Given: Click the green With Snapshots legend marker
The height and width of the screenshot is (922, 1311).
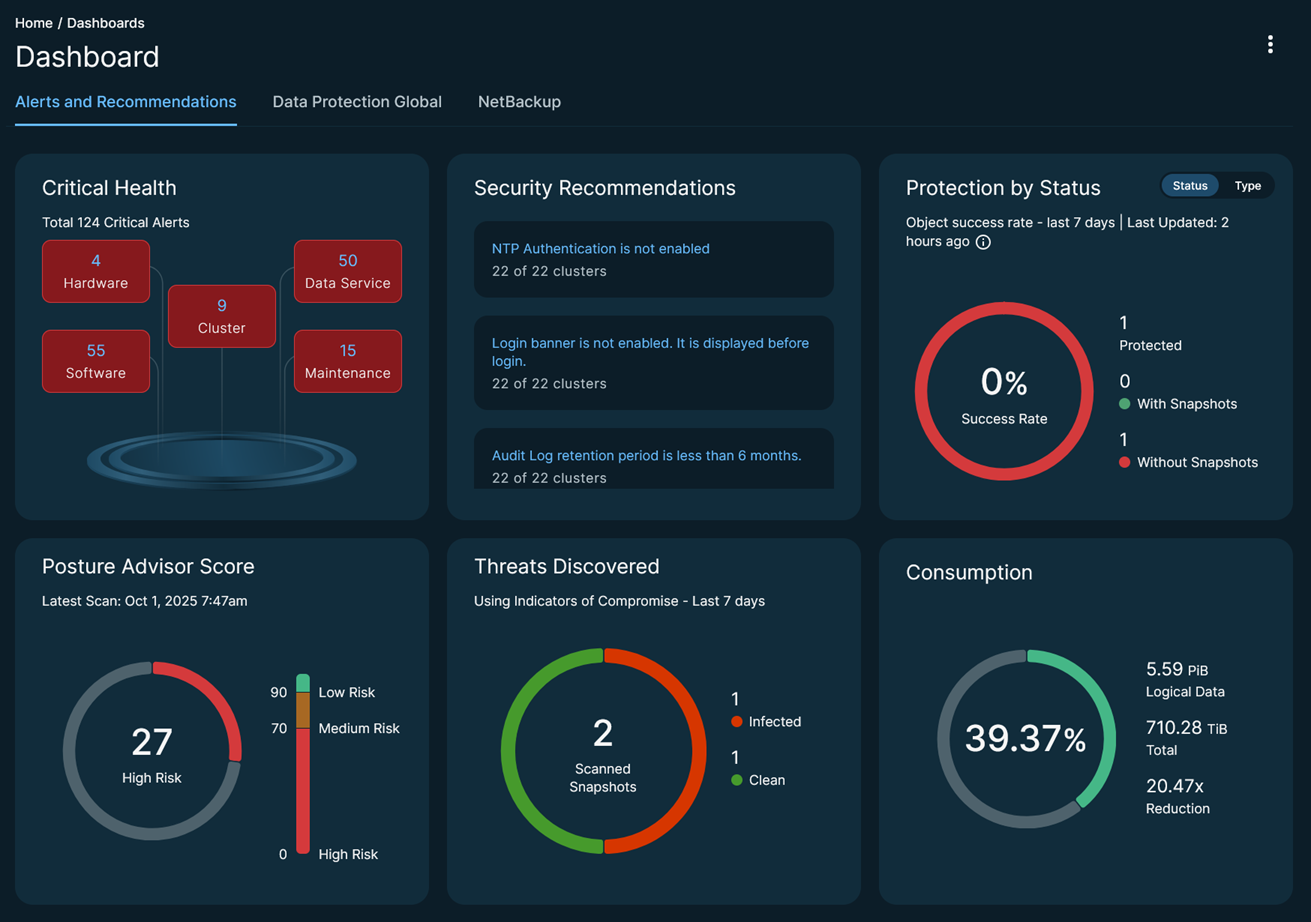Looking at the screenshot, I should 1124,404.
